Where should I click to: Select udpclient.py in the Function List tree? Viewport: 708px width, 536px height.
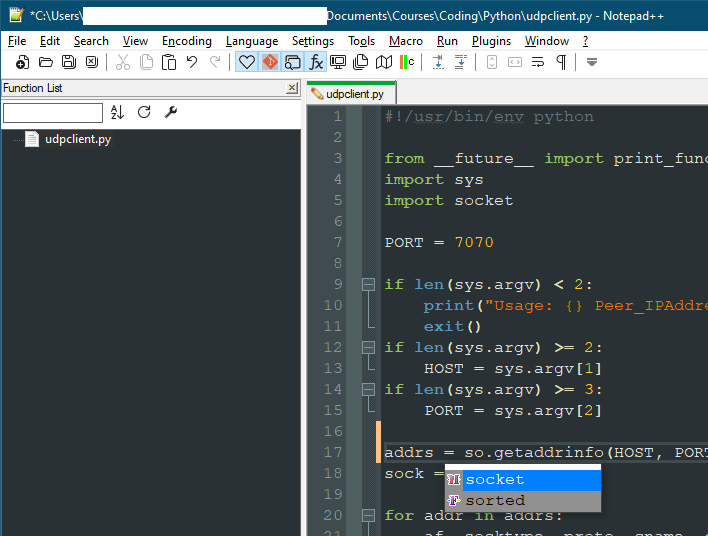(78, 139)
